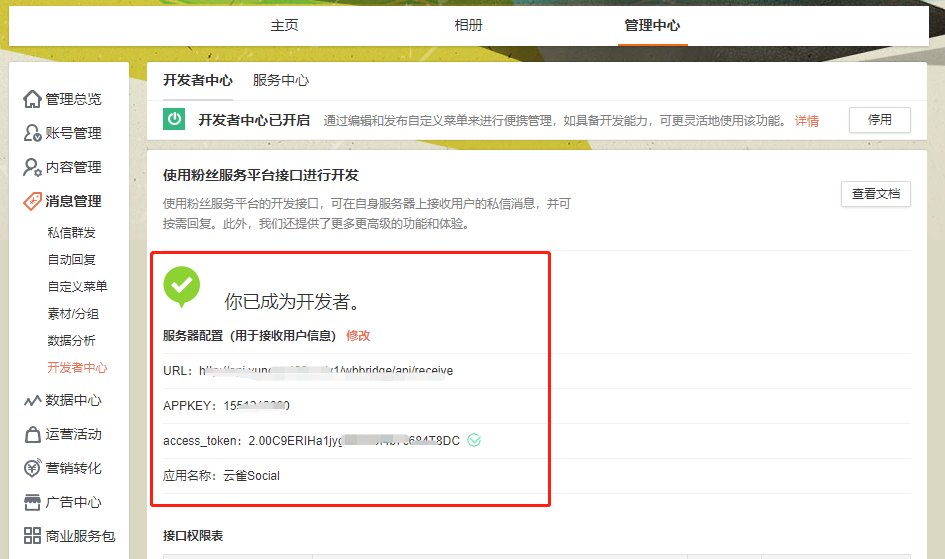Go to 素材/分组 submenu item

pyautogui.click(x=73, y=313)
